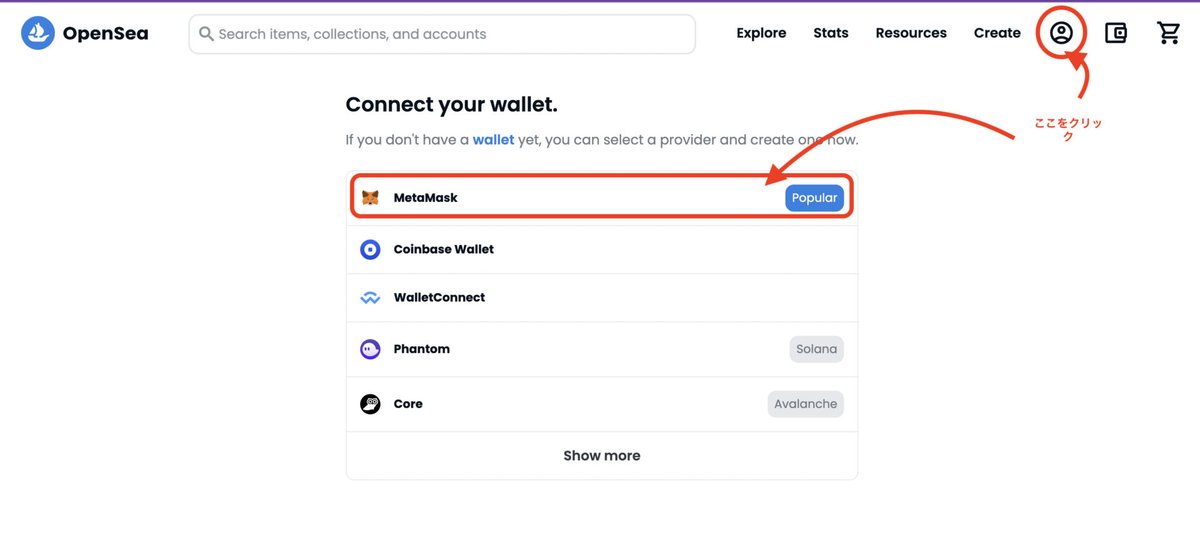Image resolution: width=1200 pixels, height=555 pixels.
Task: Click the Solana tag on Phantom
Action: [816, 349]
